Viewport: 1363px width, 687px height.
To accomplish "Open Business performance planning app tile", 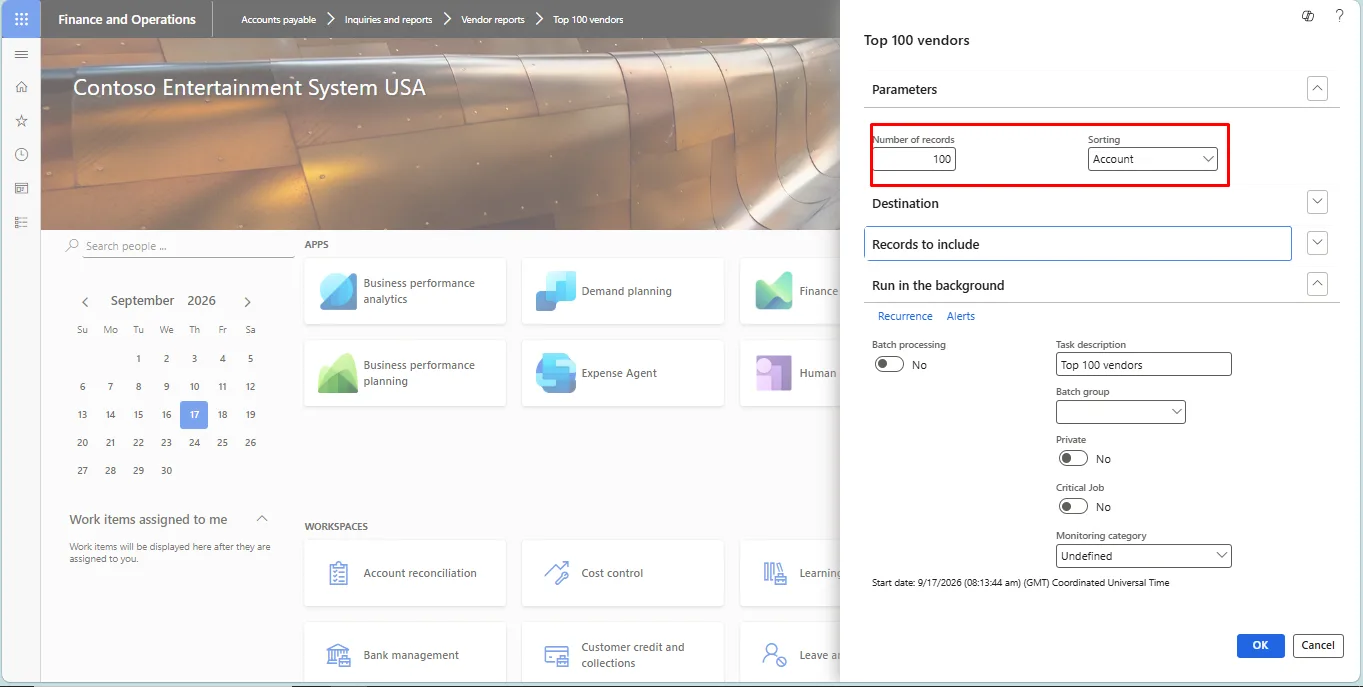I will (x=405, y=373).
